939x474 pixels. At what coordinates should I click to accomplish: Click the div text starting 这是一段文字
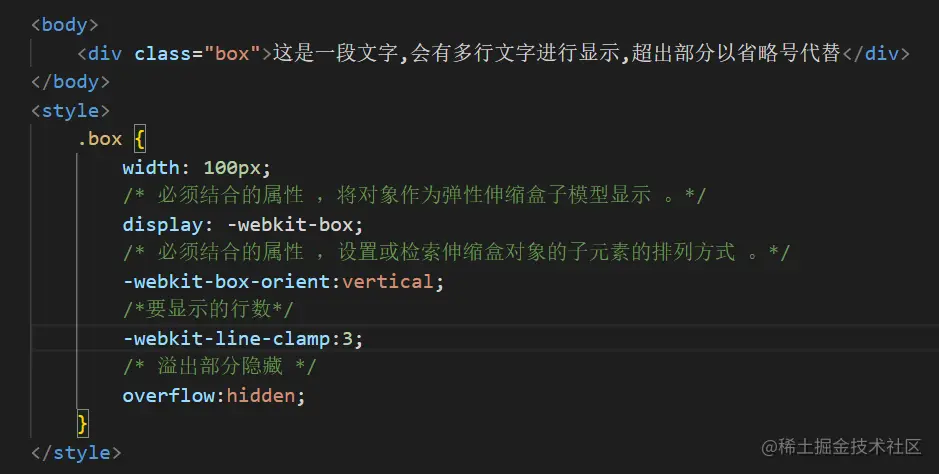[557, 53]
